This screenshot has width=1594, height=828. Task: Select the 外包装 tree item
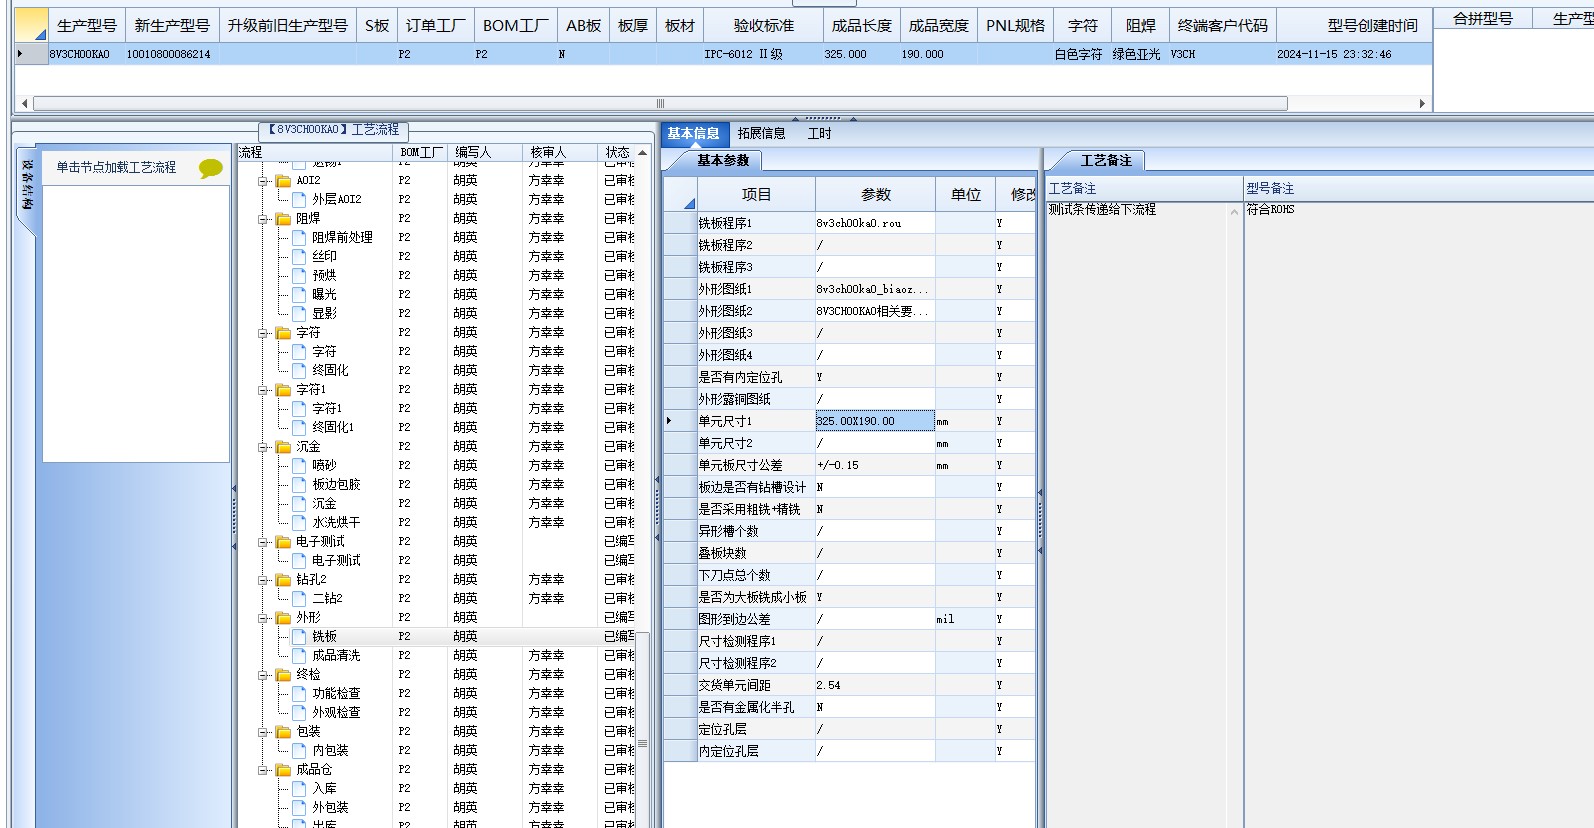click(x=330, y=808)
